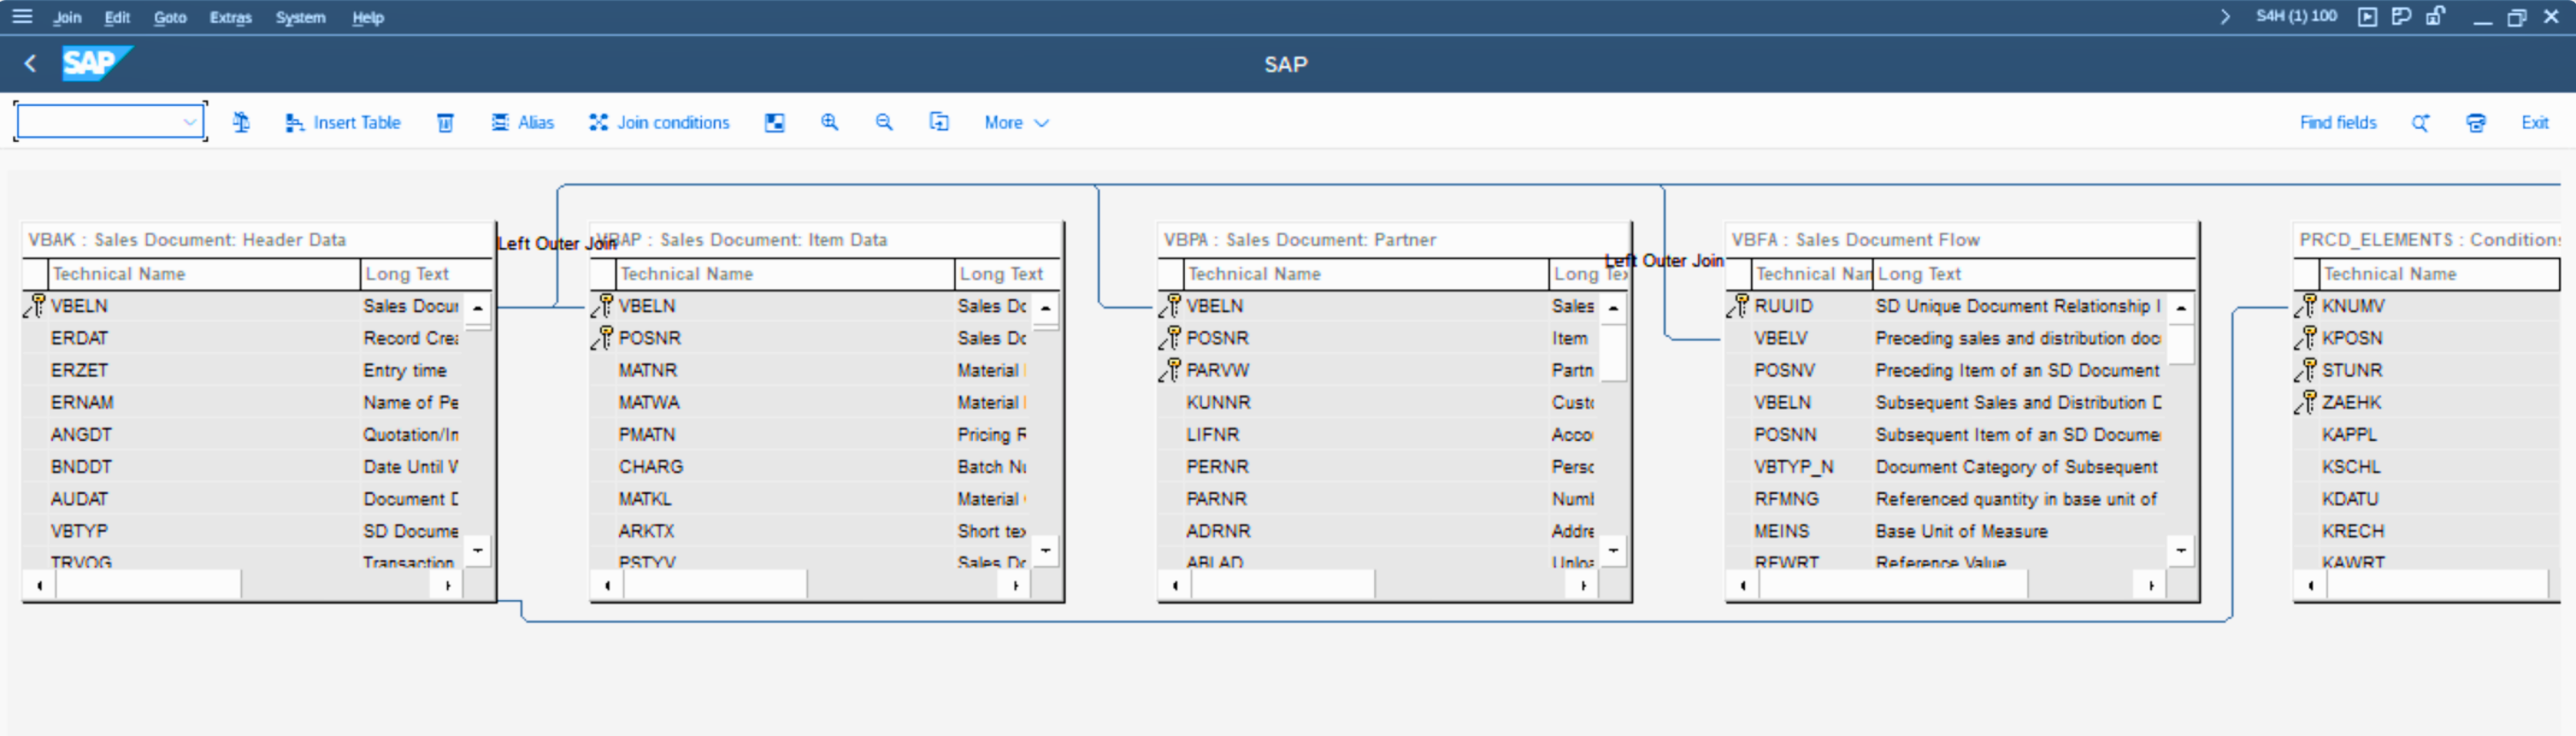Viewport: 2576px width, 736px height.
Task: Click the unlock padlock icon in title bar
Action: (2435, 16)
